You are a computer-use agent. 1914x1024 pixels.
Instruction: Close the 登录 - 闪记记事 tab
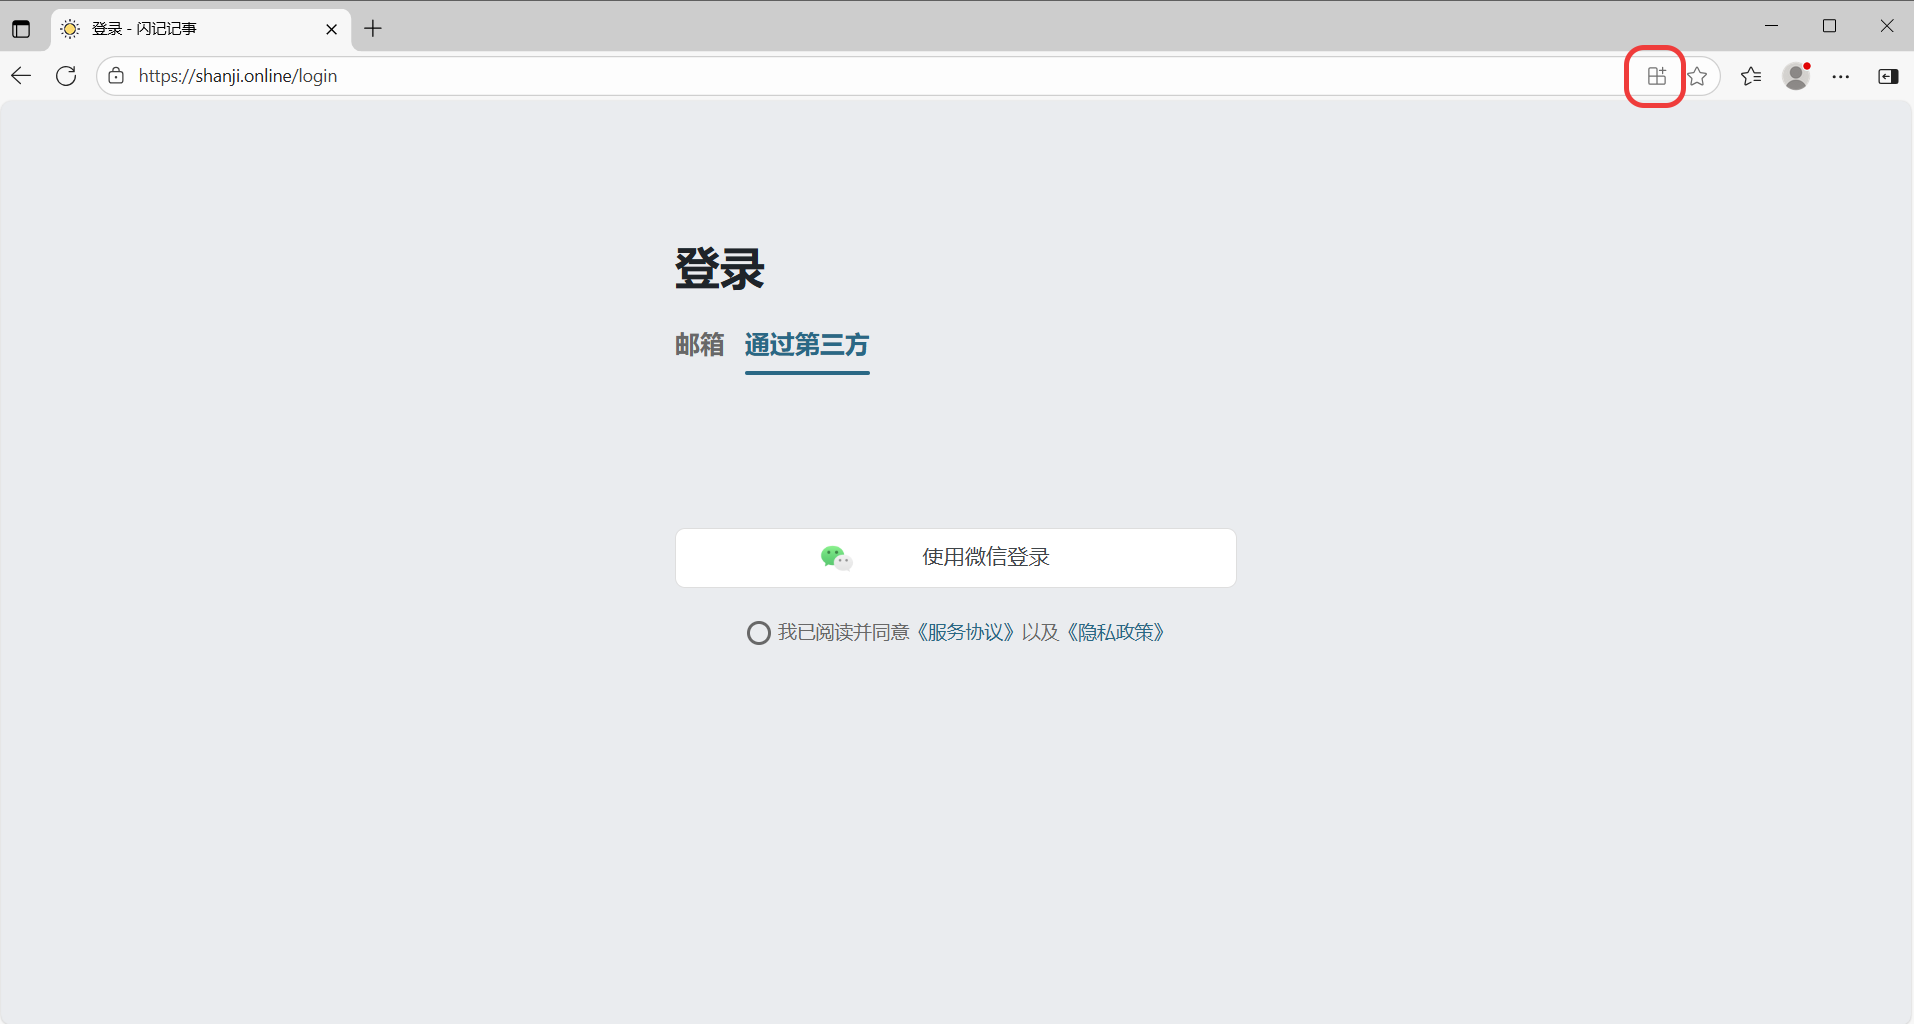[331, 29]
